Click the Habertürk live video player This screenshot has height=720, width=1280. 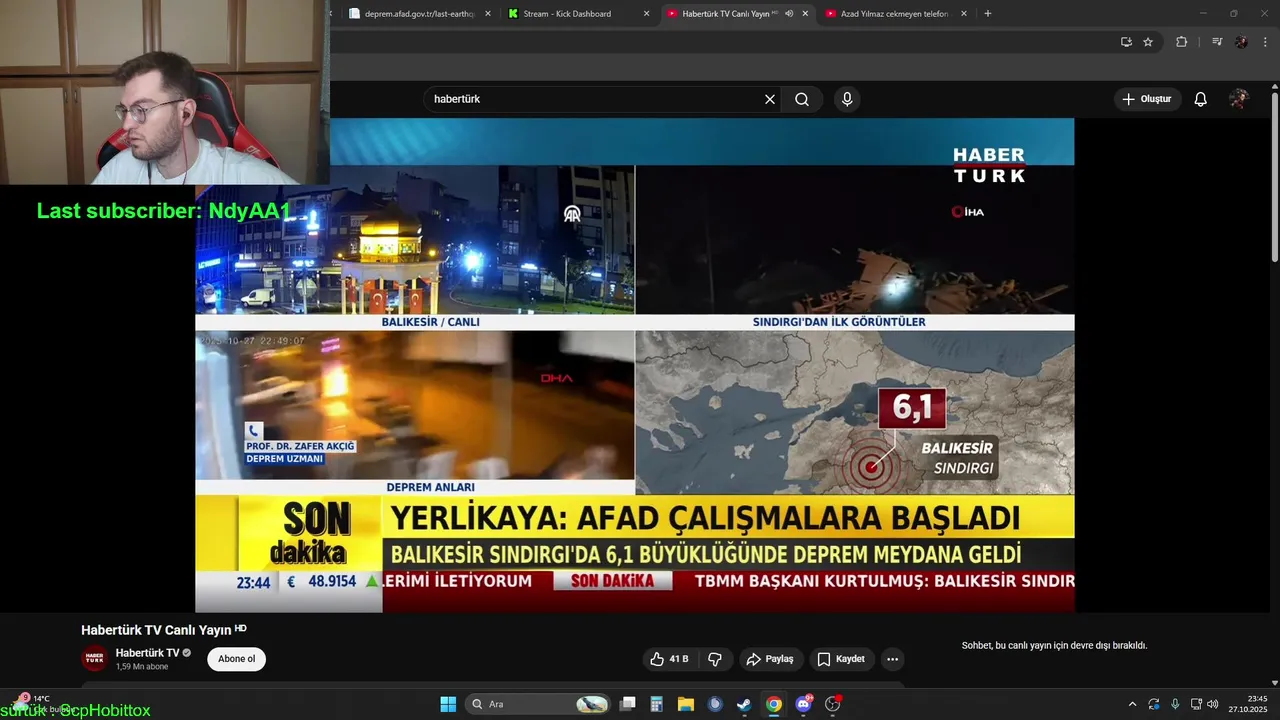coord(635,365)
